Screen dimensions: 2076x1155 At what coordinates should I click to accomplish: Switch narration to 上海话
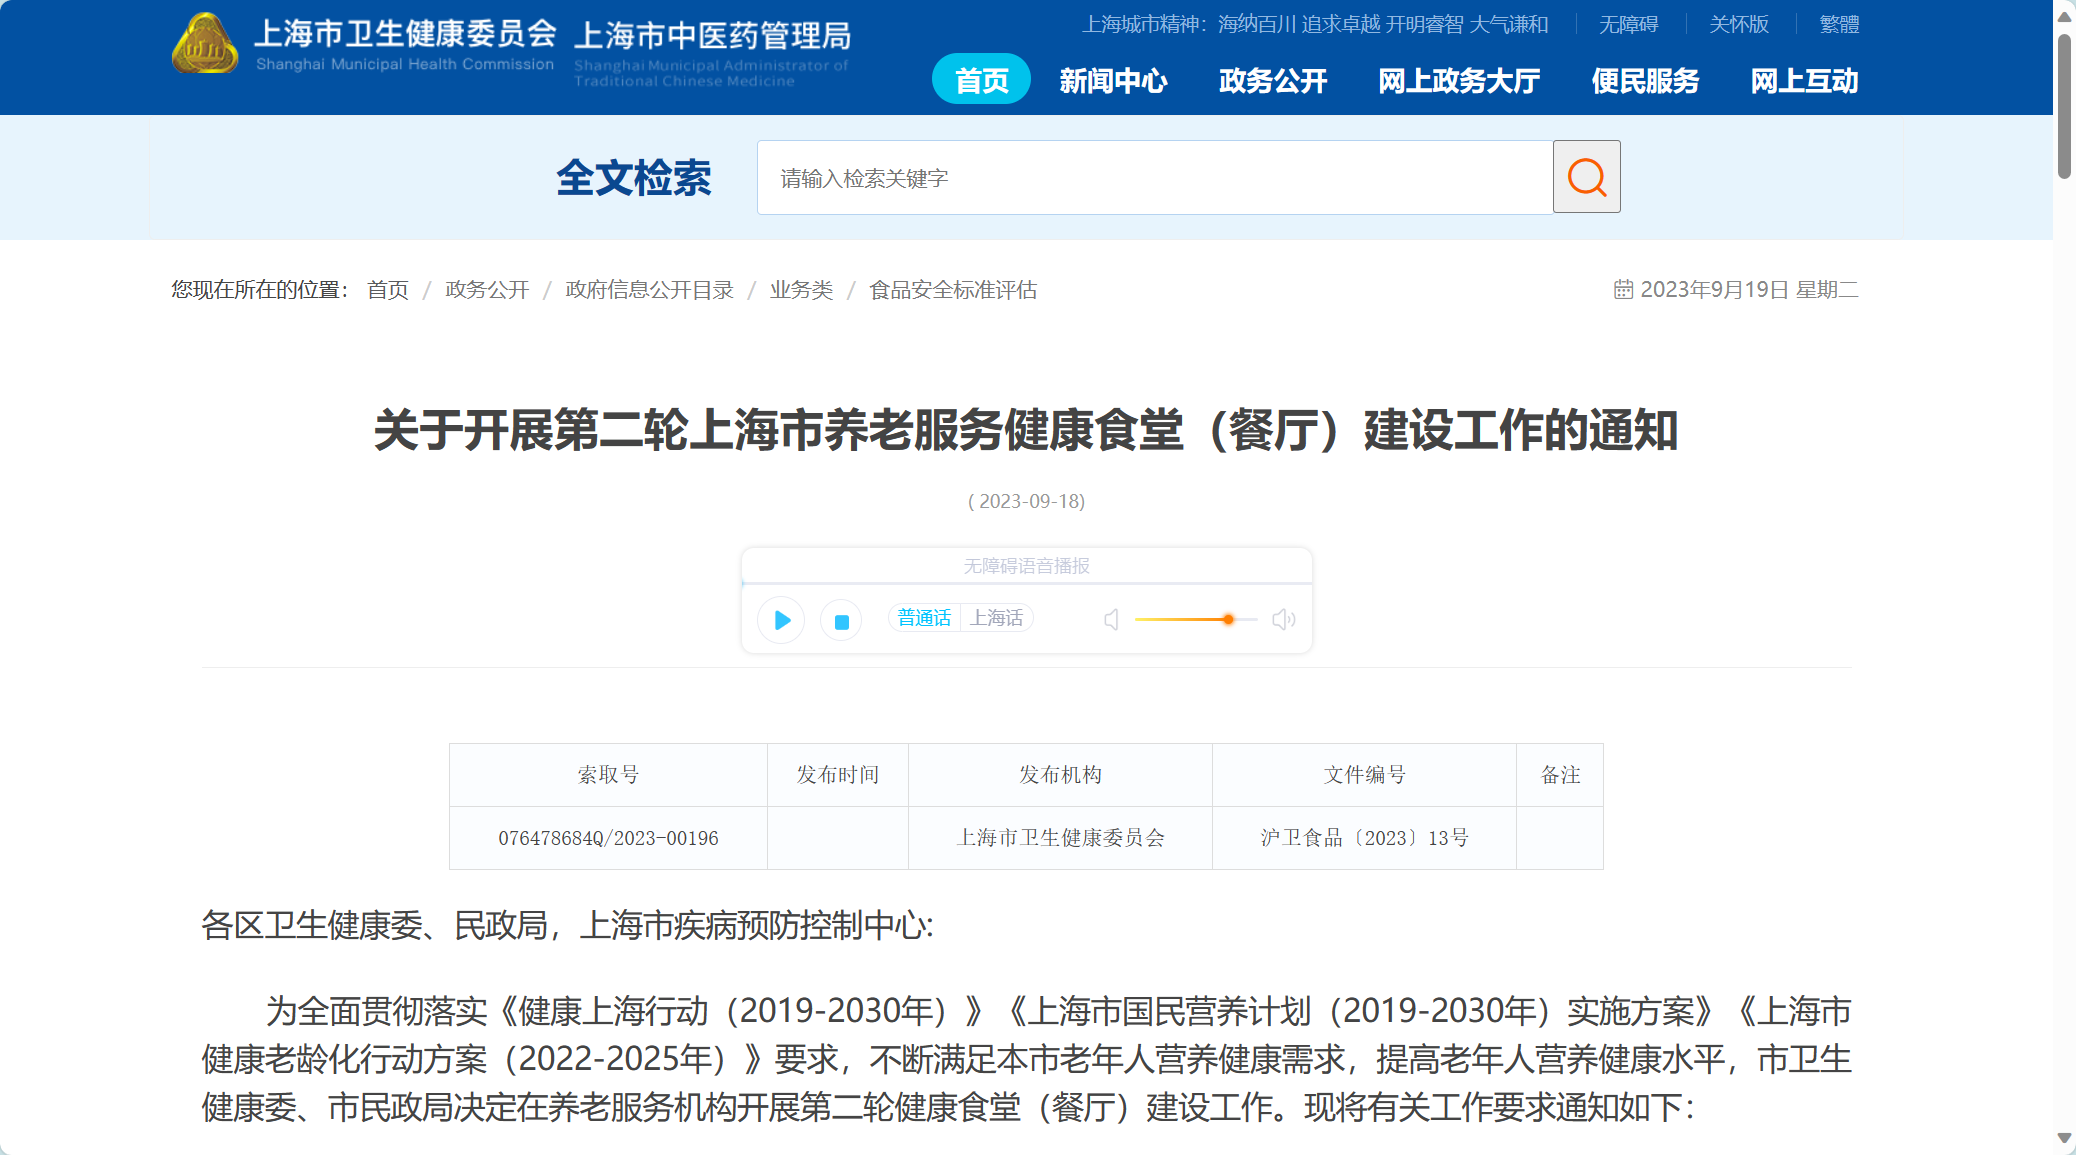point(996,618)
